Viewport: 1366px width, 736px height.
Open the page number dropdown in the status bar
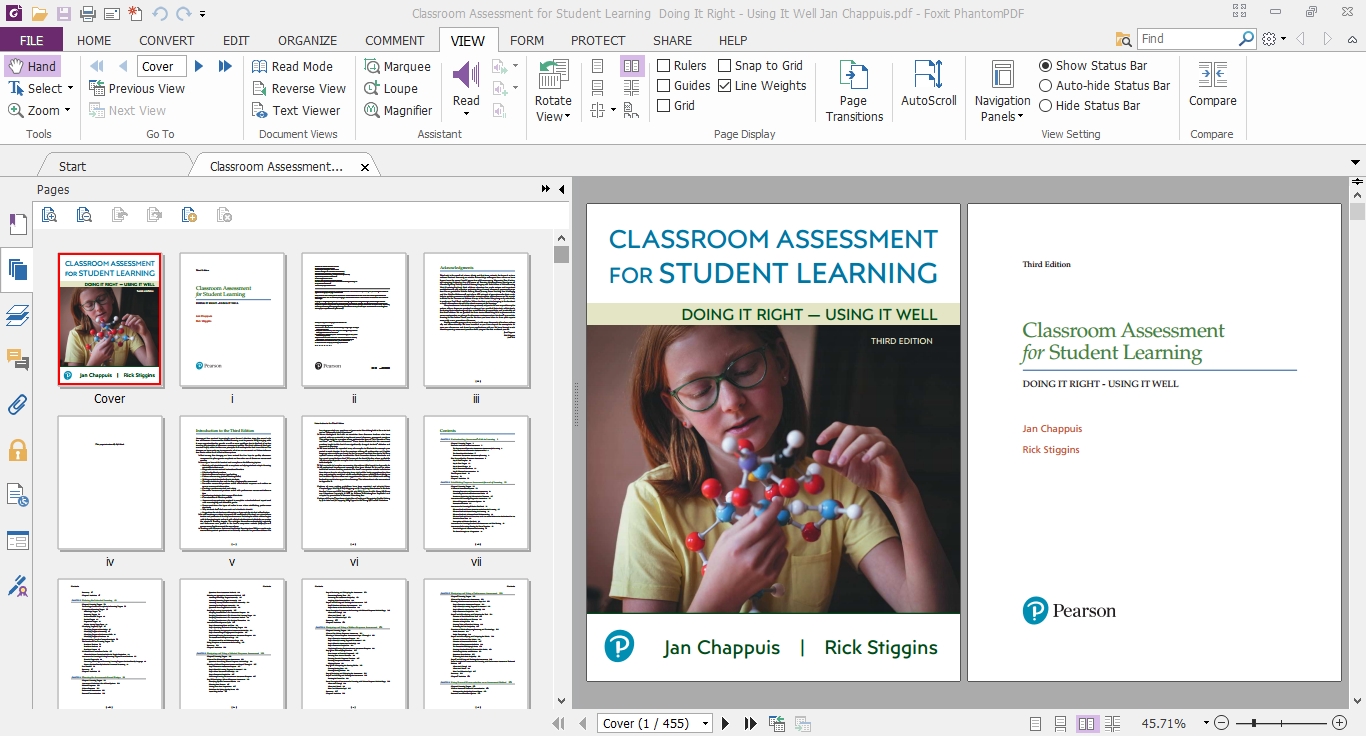706,723
